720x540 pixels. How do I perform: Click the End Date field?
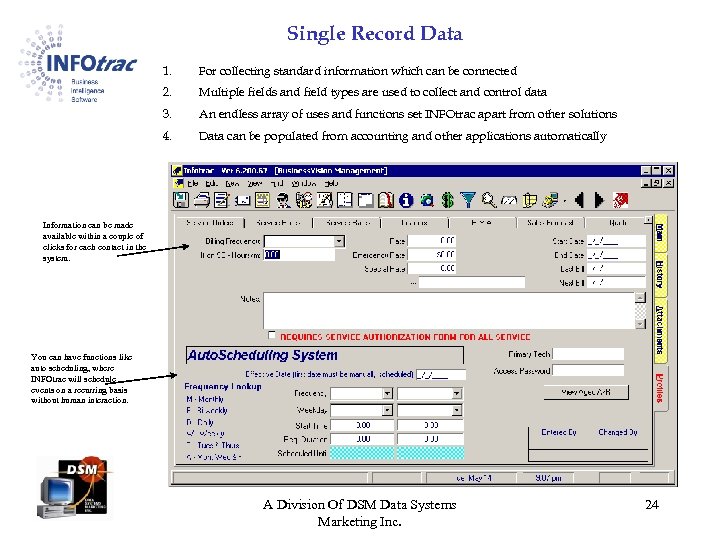coord(616,255)
